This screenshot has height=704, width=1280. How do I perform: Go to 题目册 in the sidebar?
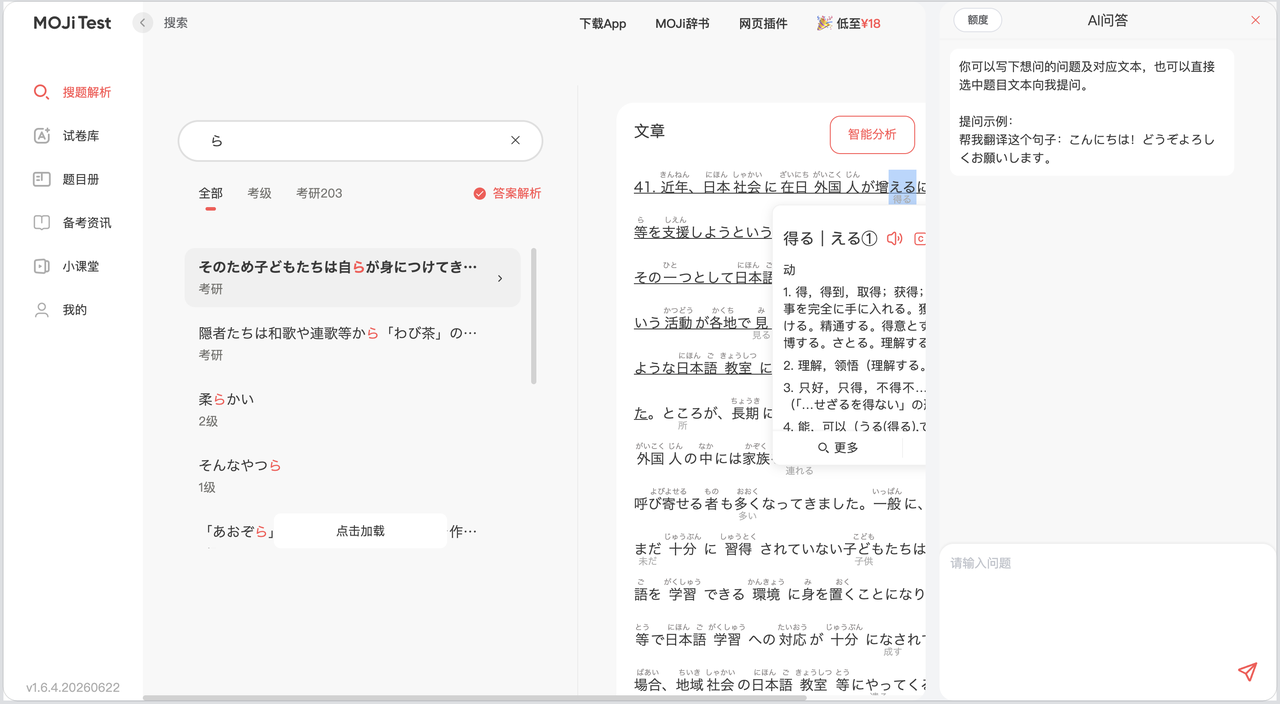(x=66, y=180)
